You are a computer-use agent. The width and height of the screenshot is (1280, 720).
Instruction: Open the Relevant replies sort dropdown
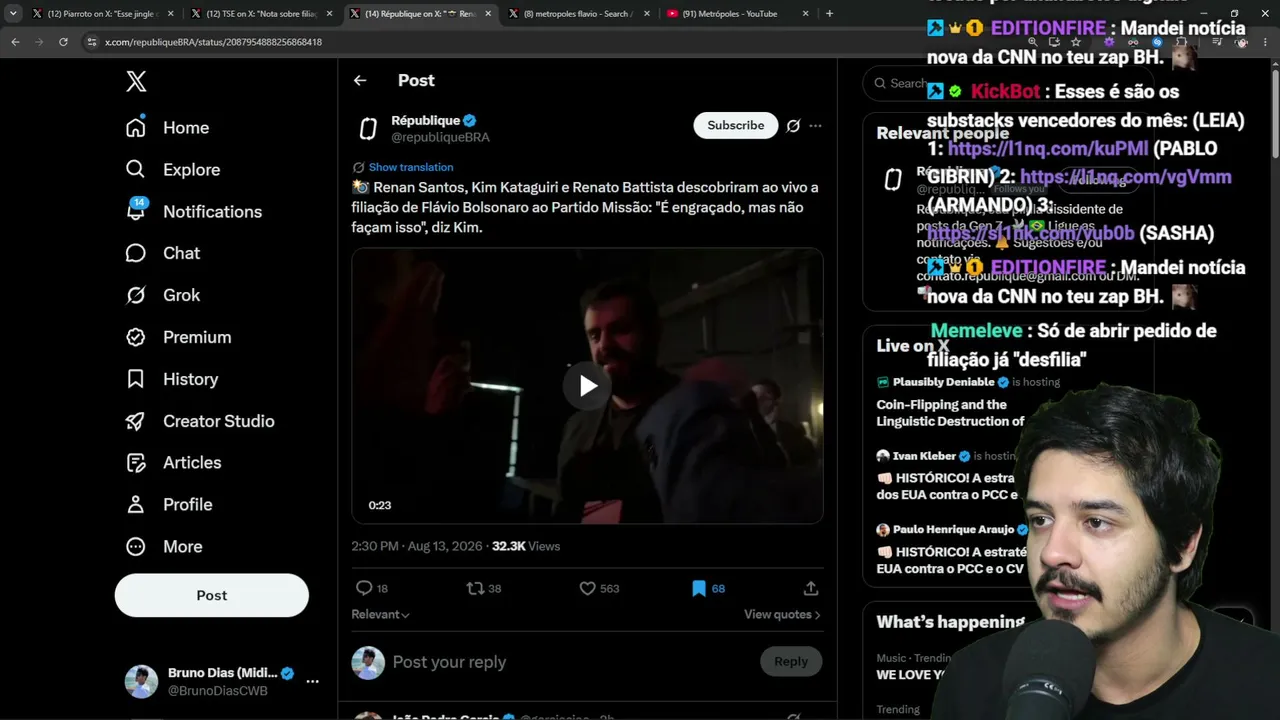tap(381, 614)
